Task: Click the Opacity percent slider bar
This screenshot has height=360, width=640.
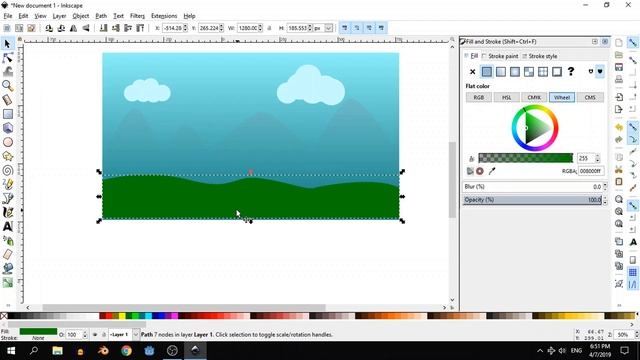Action: pyautogui.click(x=532, y=200)
